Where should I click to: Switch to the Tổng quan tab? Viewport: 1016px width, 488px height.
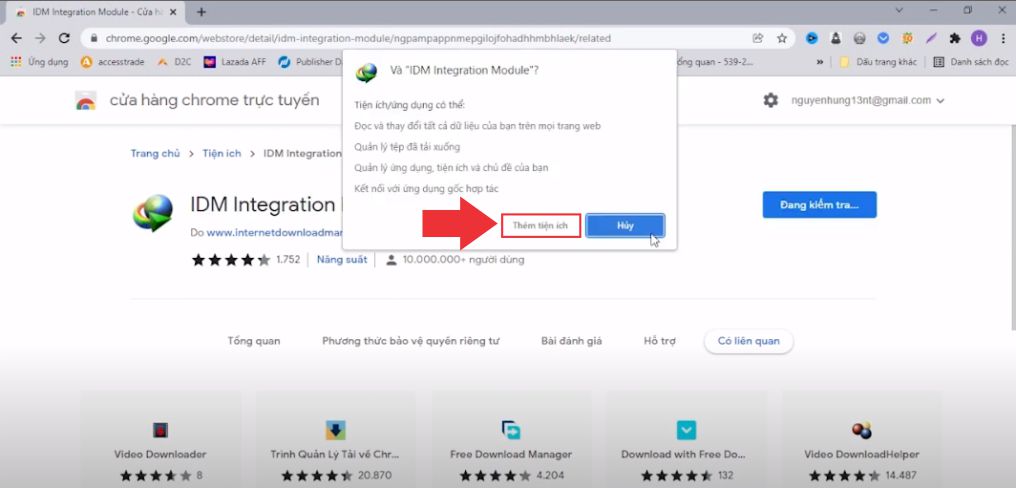tap(254, 341)
